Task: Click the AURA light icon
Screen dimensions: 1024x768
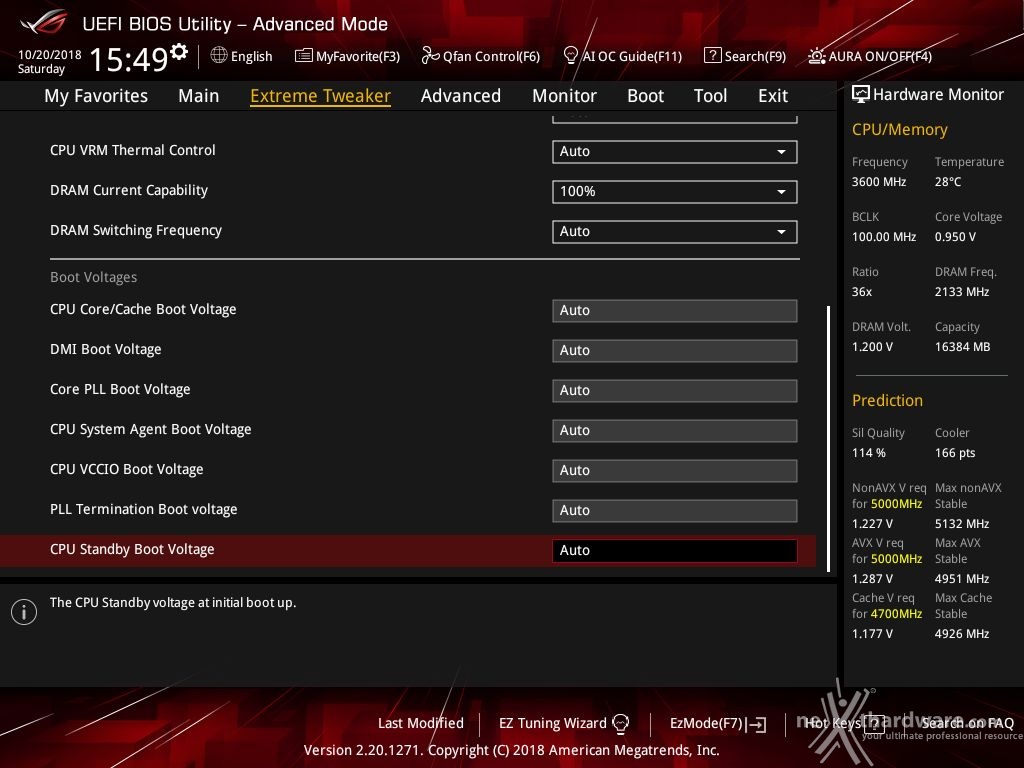Action: 816,56
